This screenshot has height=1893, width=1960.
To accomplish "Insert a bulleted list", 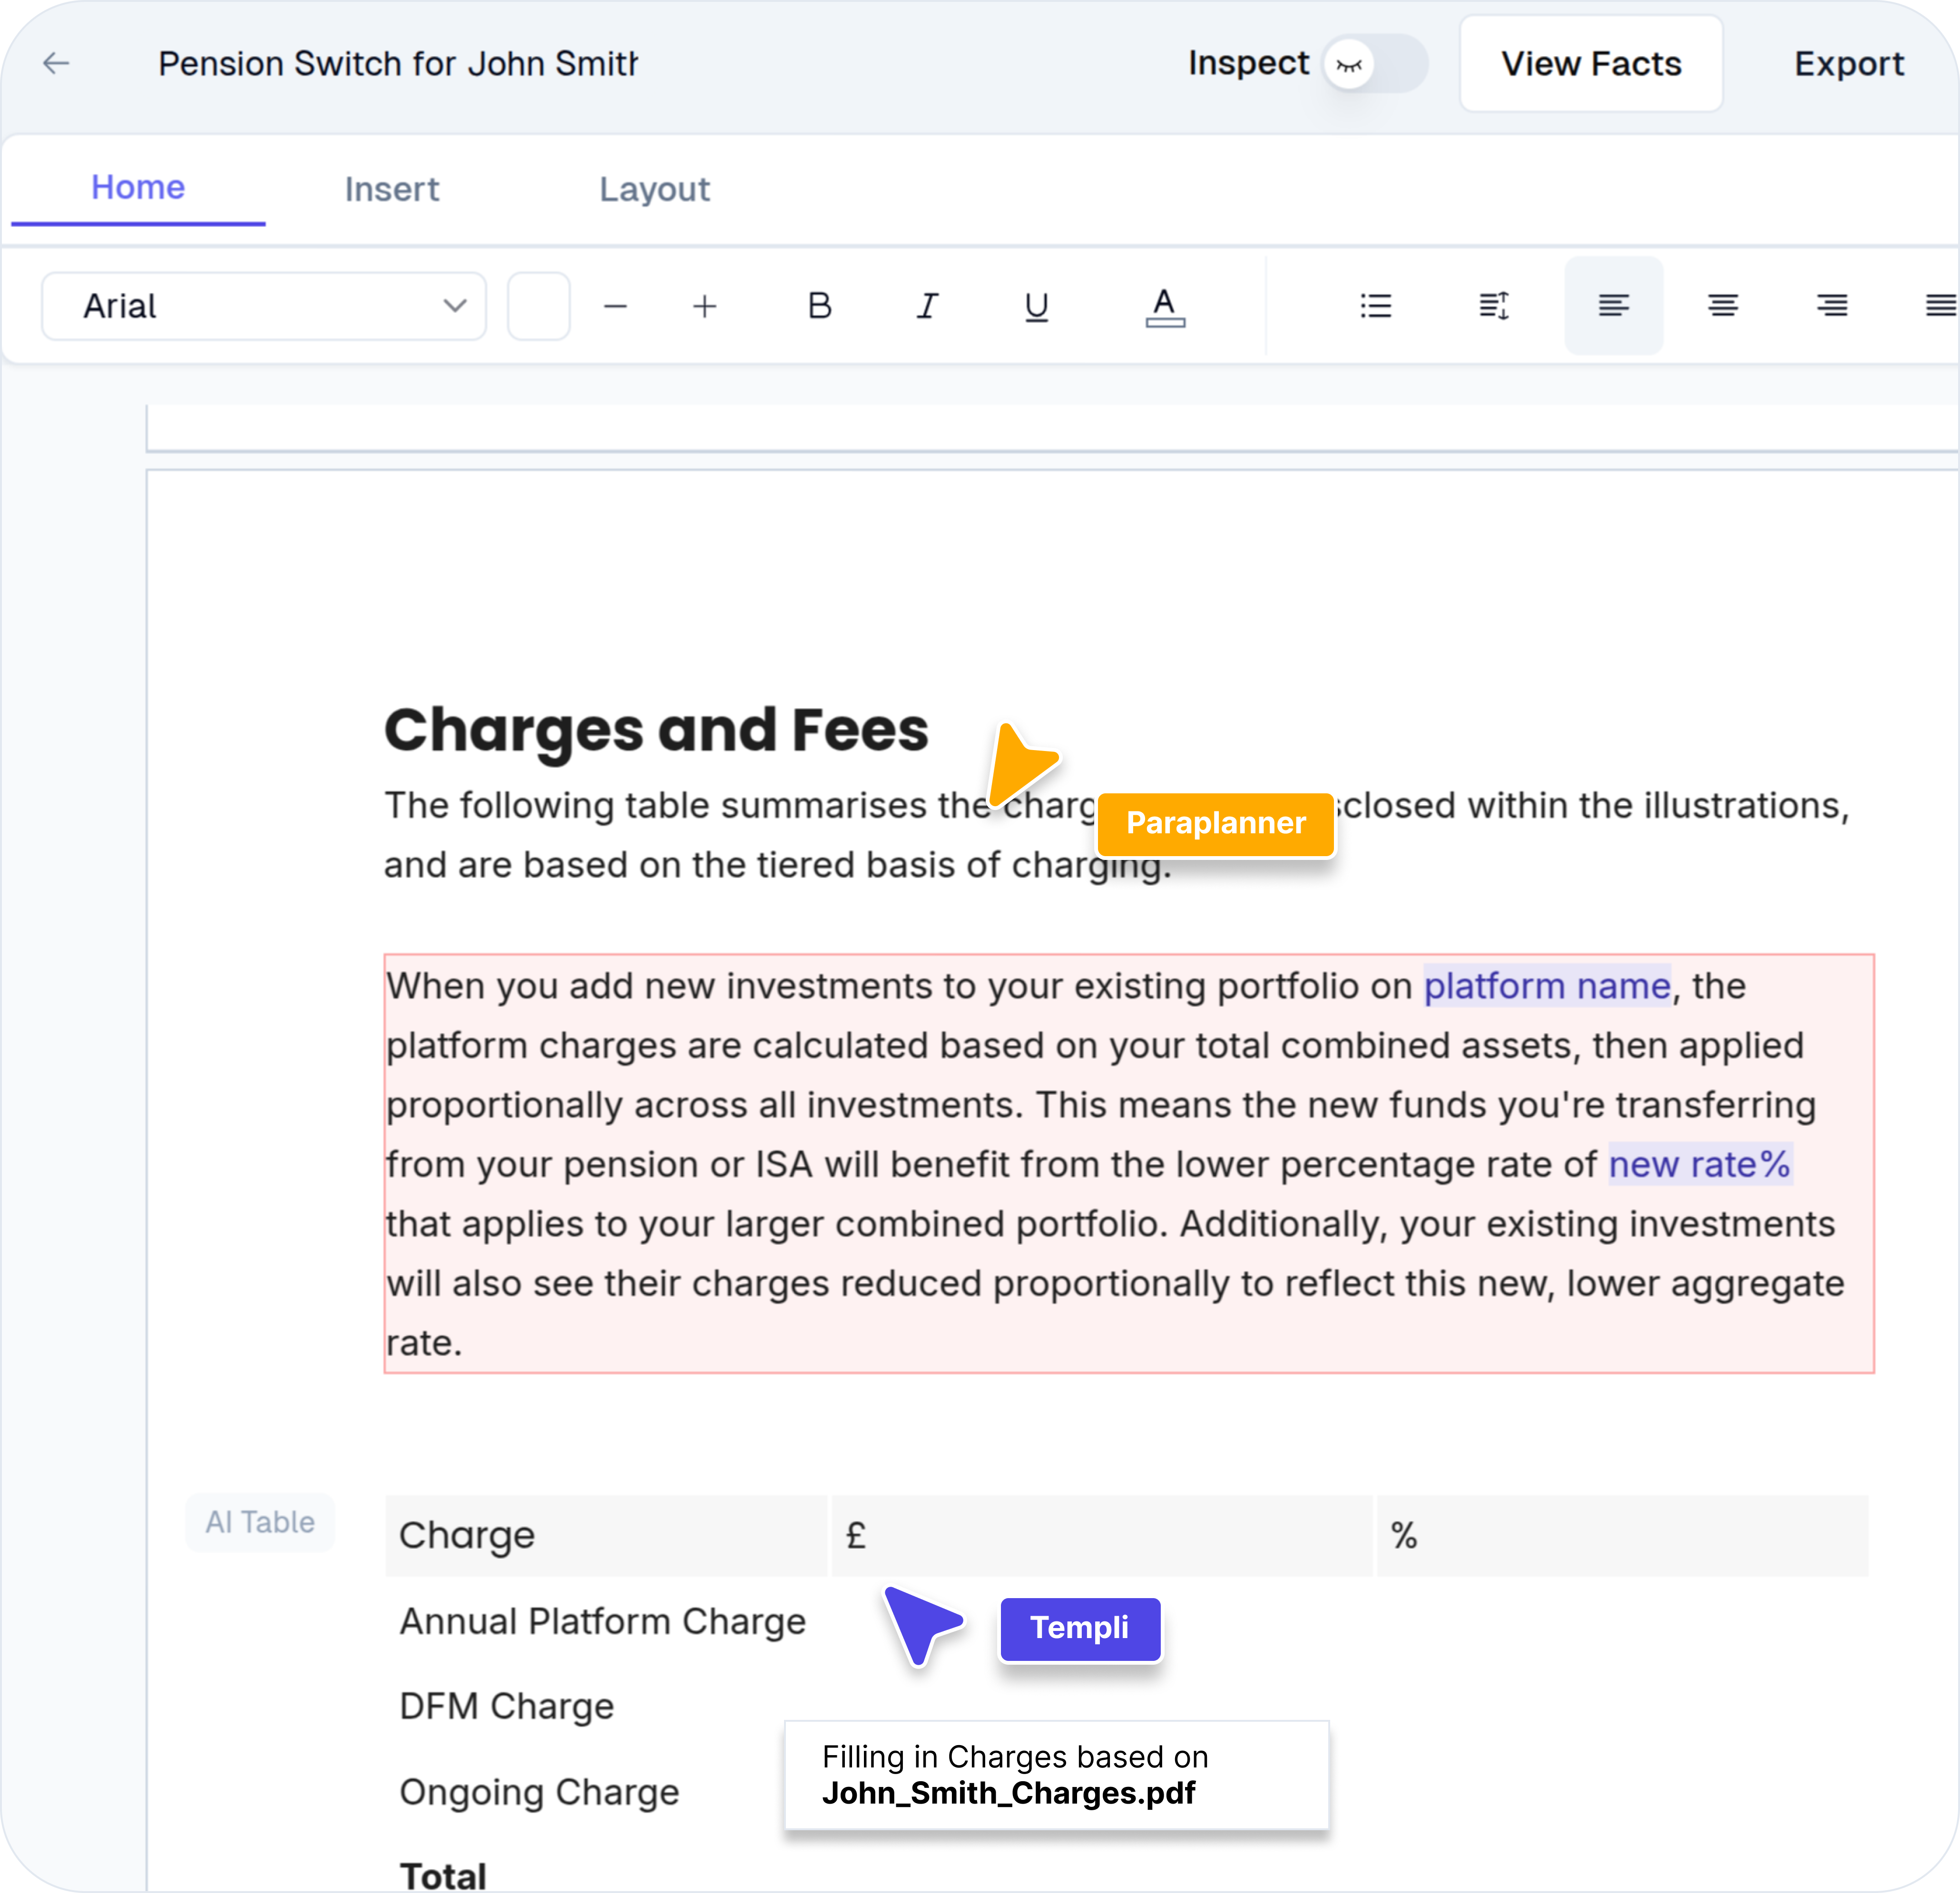I will (1375, 306).
